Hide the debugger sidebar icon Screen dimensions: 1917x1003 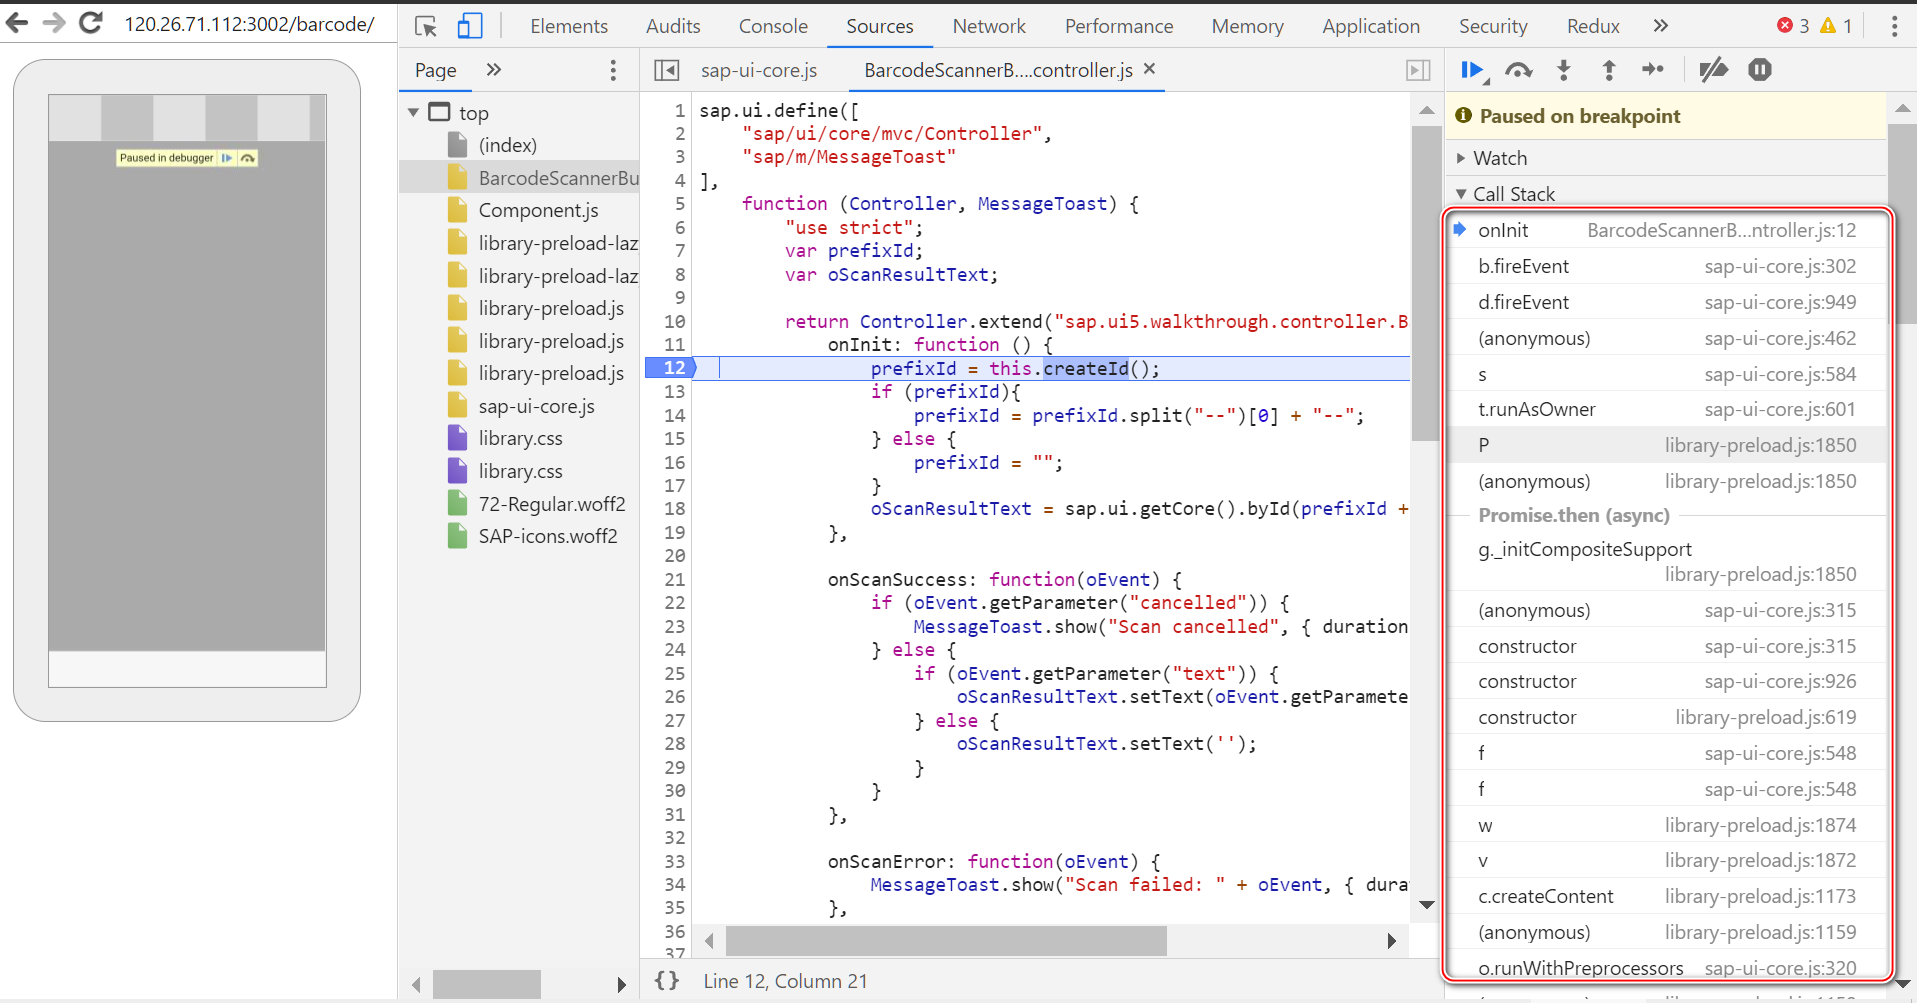click(1418, 70)
